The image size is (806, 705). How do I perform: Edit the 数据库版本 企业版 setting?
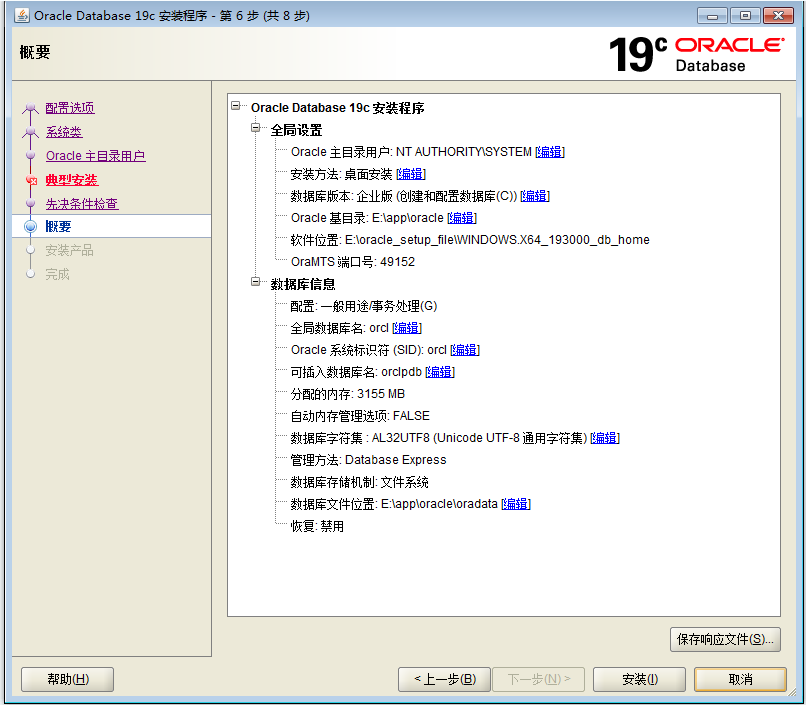coord(535,196)
